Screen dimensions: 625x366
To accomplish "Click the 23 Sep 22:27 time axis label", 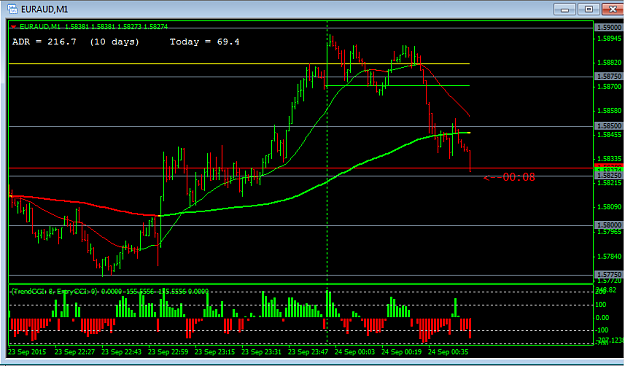I will coord(75,352).
